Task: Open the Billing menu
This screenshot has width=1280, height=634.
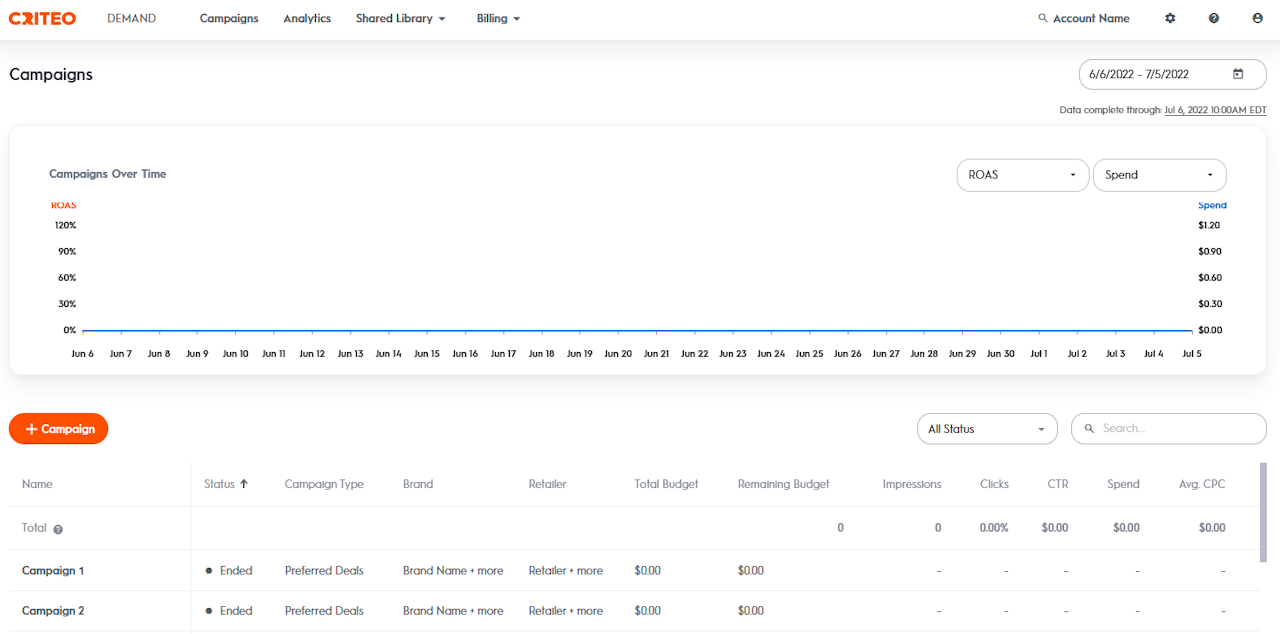Action: coord(498,18)
